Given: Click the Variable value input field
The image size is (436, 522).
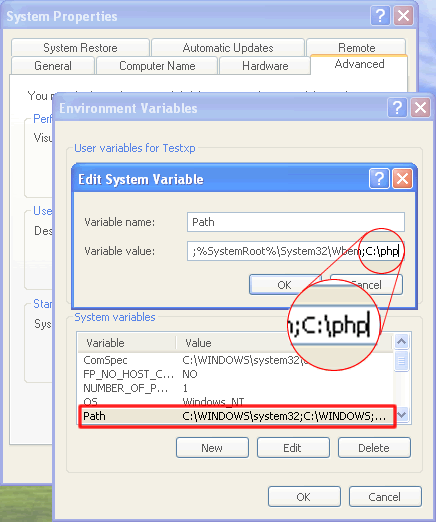Looking at the screenshot, I should (x=296, y=251).
